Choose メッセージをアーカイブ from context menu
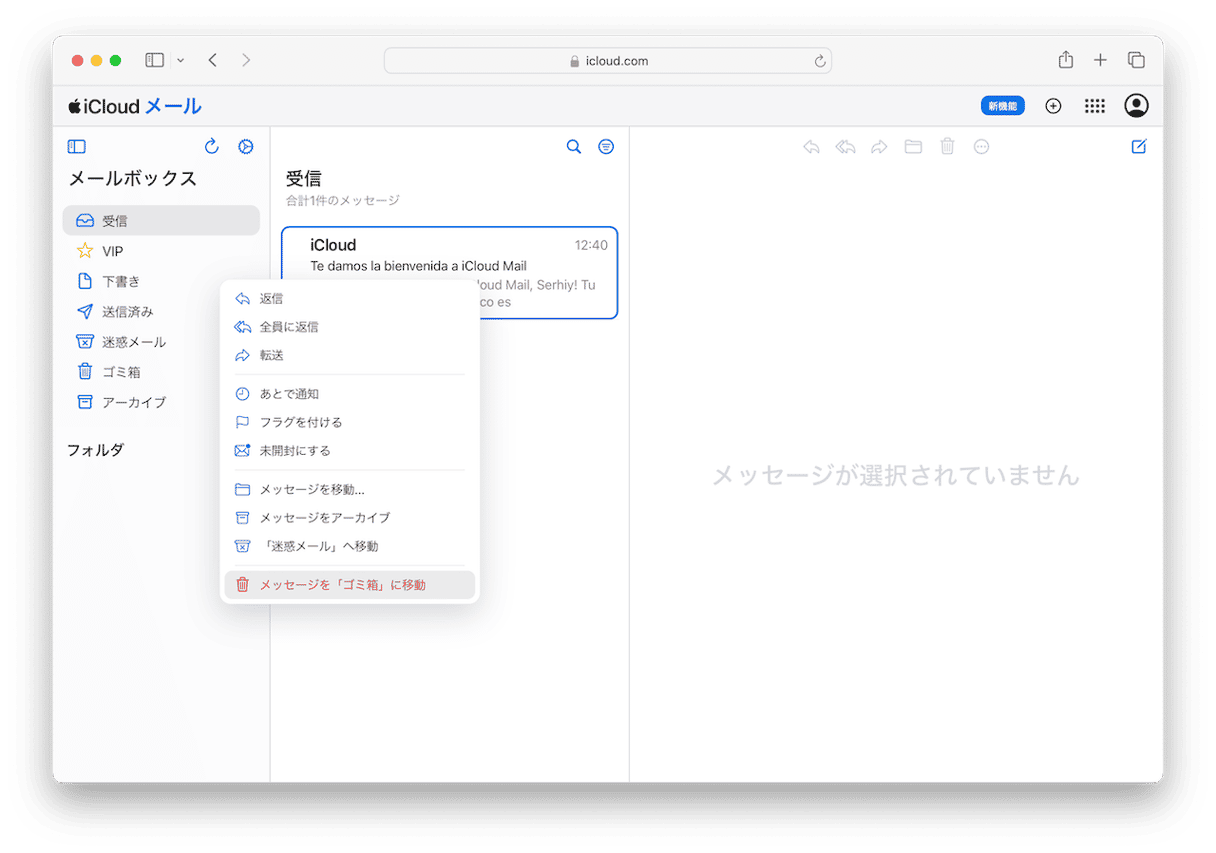 click(x=349, y=518)
